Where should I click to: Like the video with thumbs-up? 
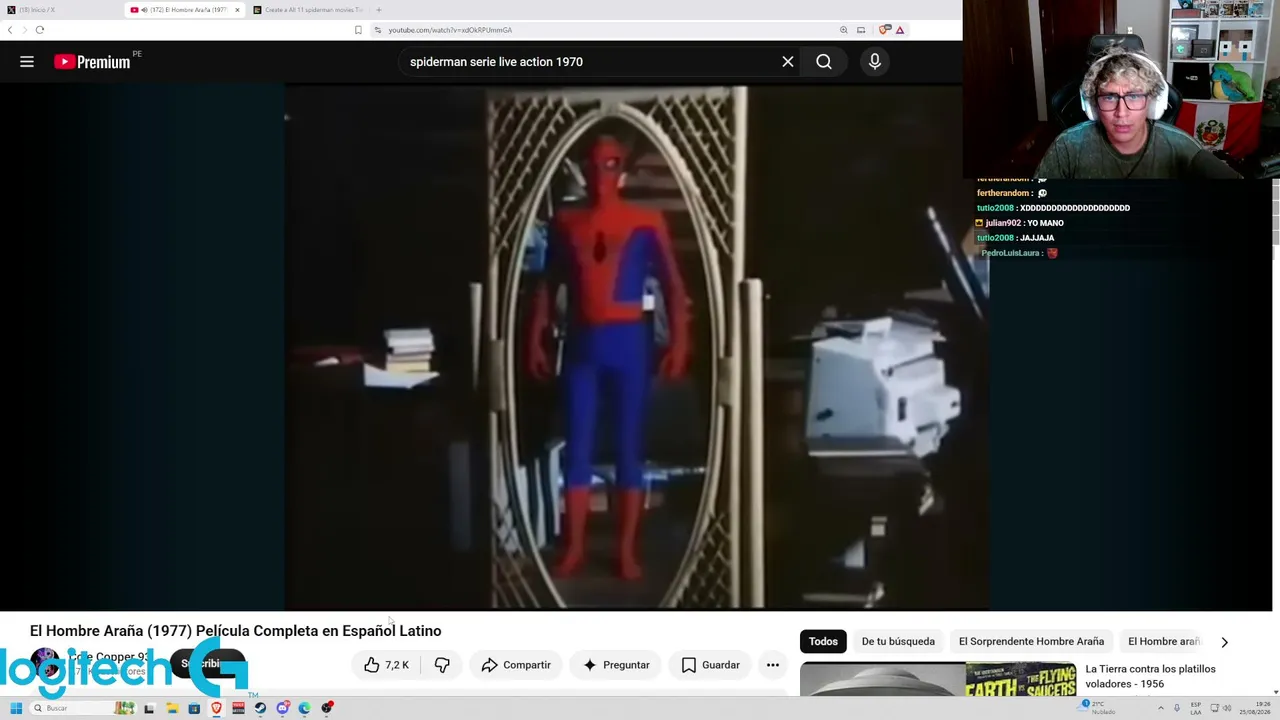[386, 665]
